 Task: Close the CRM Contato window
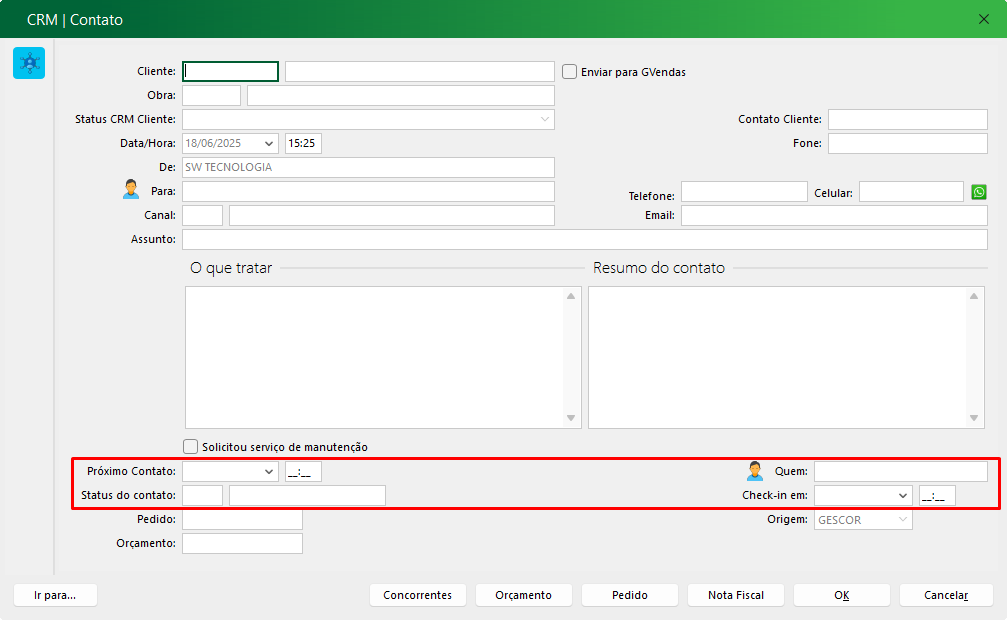click(x=983, y=19)
